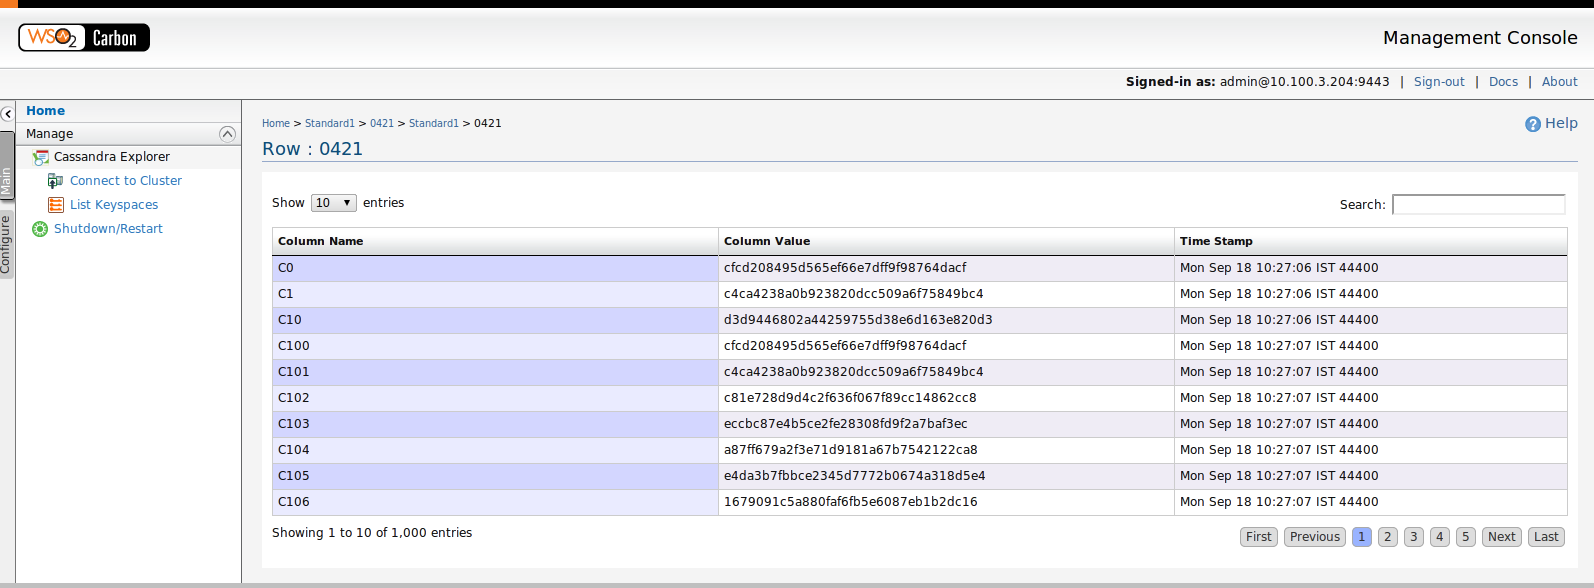Switch to the Configure side tab
Viewport: 1594px width, 588px height.
(6, 244)
